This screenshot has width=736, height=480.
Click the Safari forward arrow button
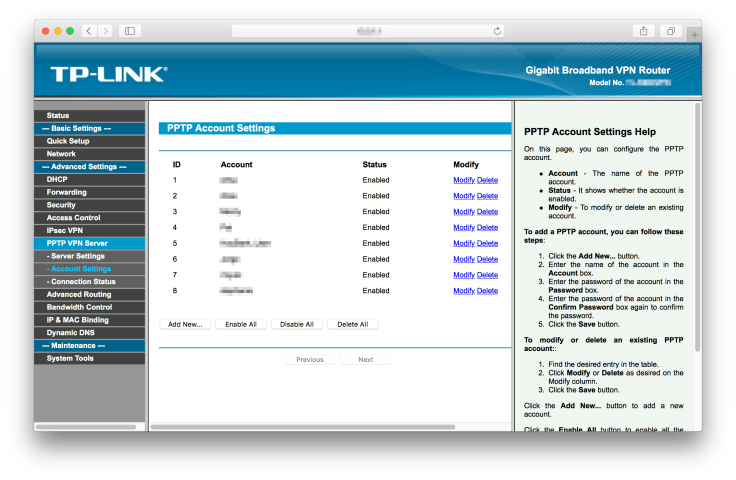106,31
